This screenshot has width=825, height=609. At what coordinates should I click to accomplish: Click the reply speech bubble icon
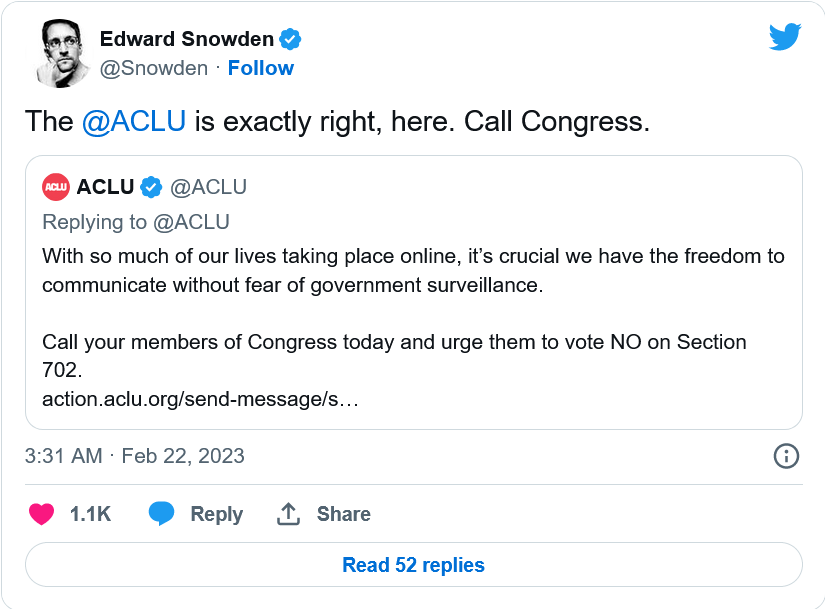tap(161, 514)
